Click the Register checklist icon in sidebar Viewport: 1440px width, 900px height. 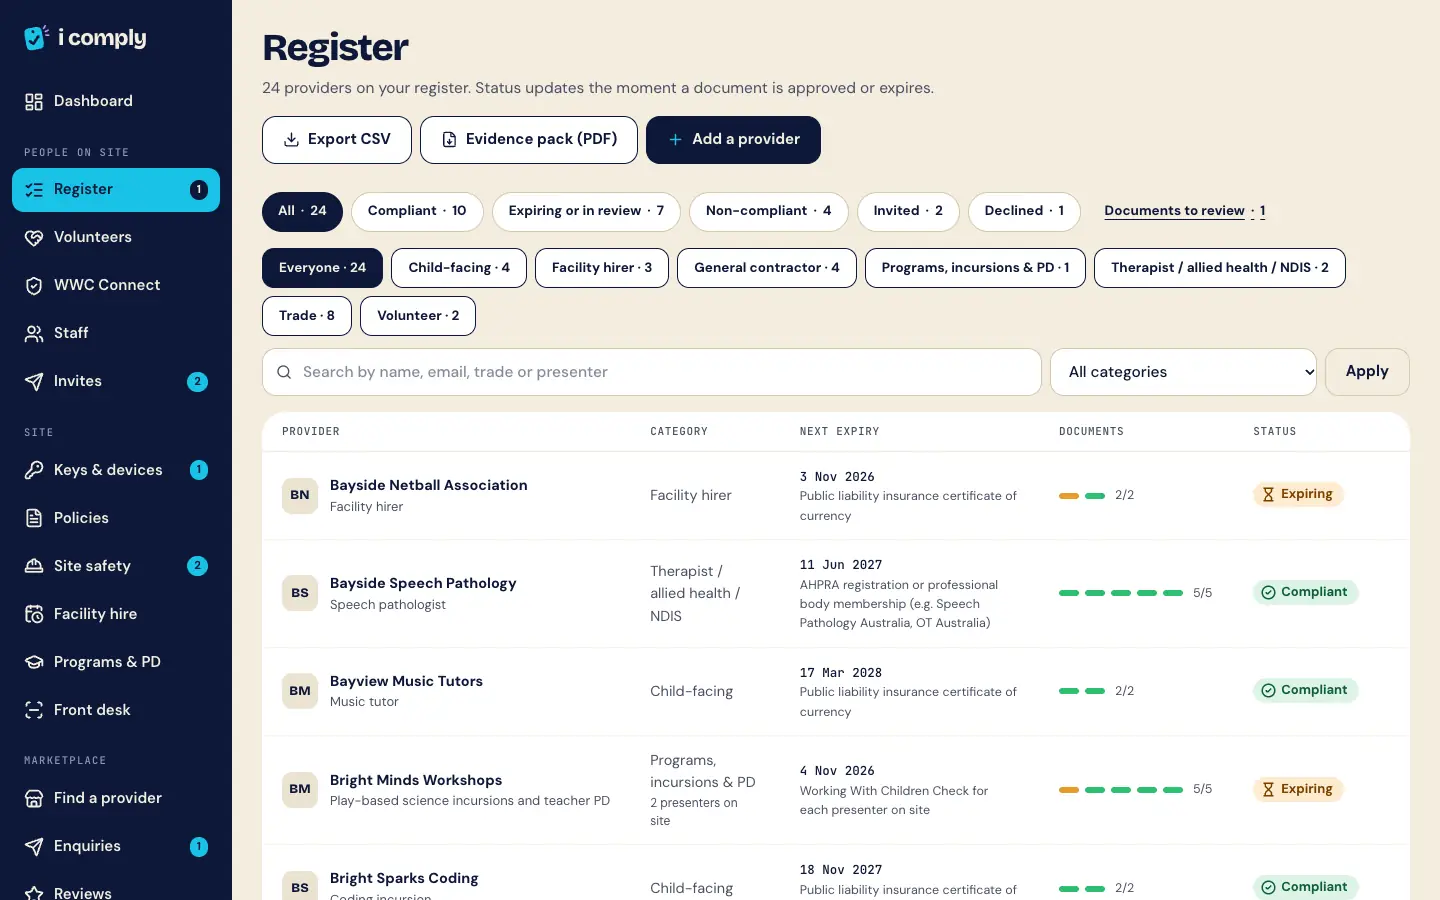coord(34,190)
